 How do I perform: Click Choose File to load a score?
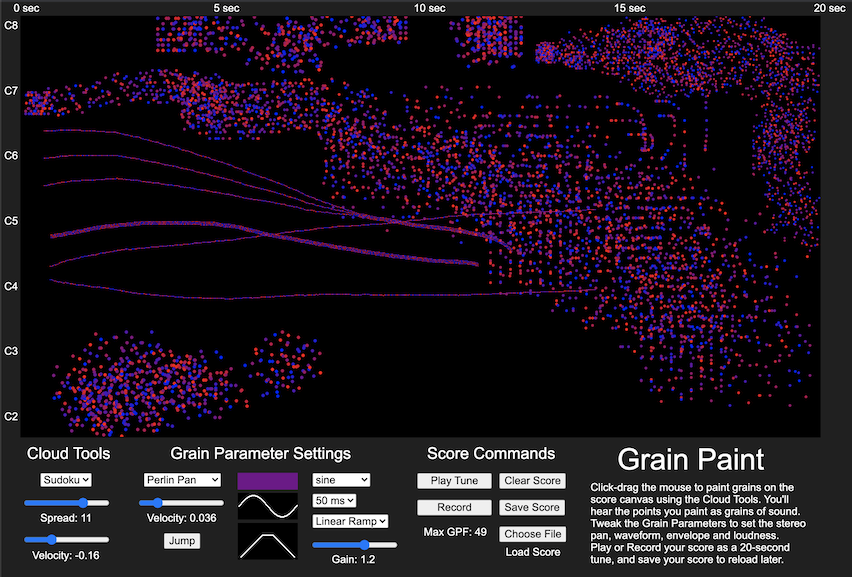(x=532, y=534)
